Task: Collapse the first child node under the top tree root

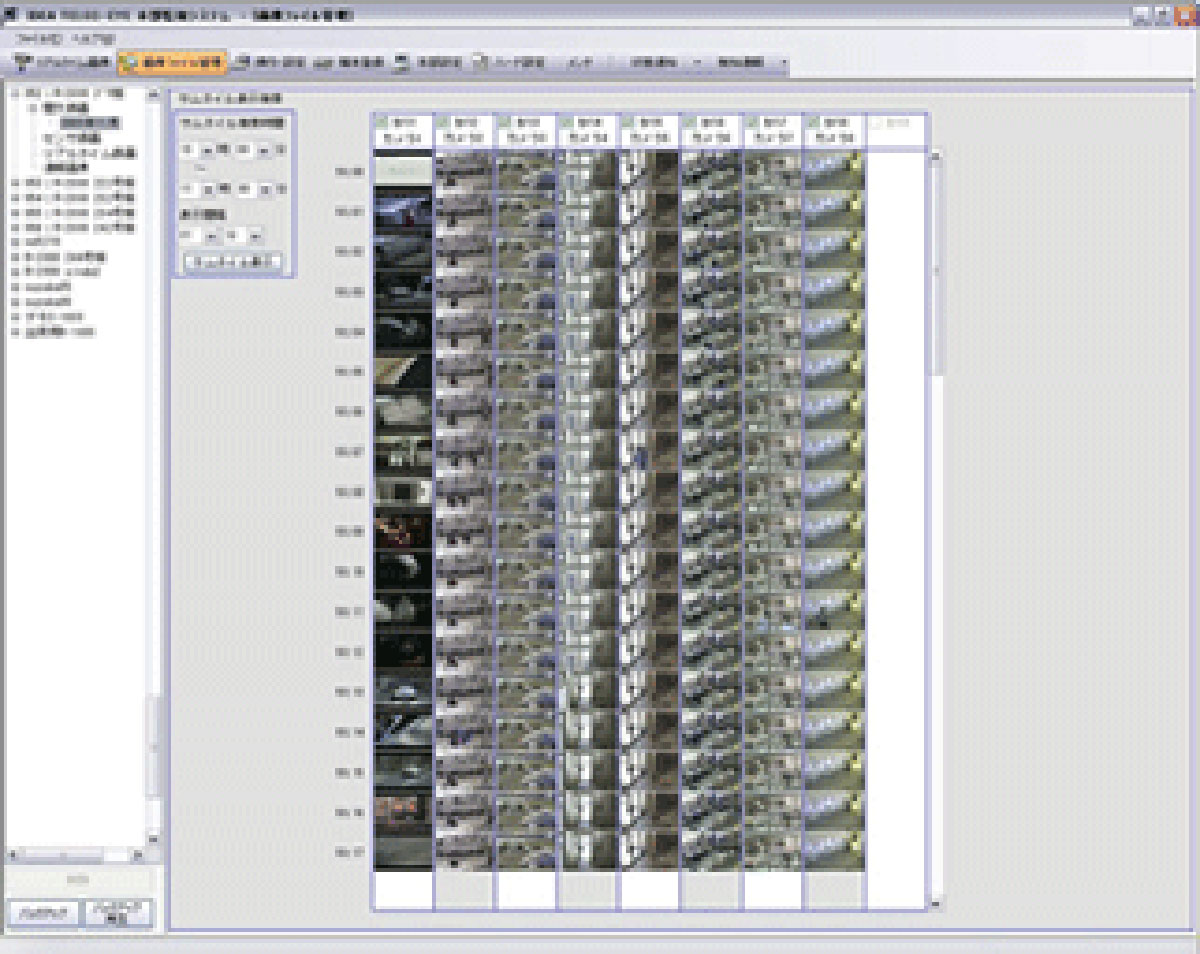Action: click(x=31, y=108)
